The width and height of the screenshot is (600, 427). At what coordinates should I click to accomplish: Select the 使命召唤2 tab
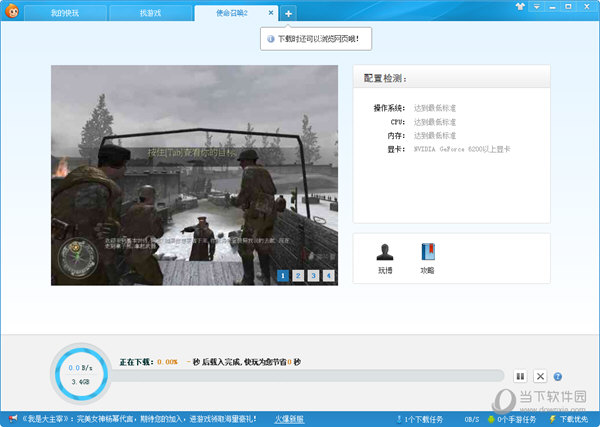pyautogui.click(x=232, y=13)
